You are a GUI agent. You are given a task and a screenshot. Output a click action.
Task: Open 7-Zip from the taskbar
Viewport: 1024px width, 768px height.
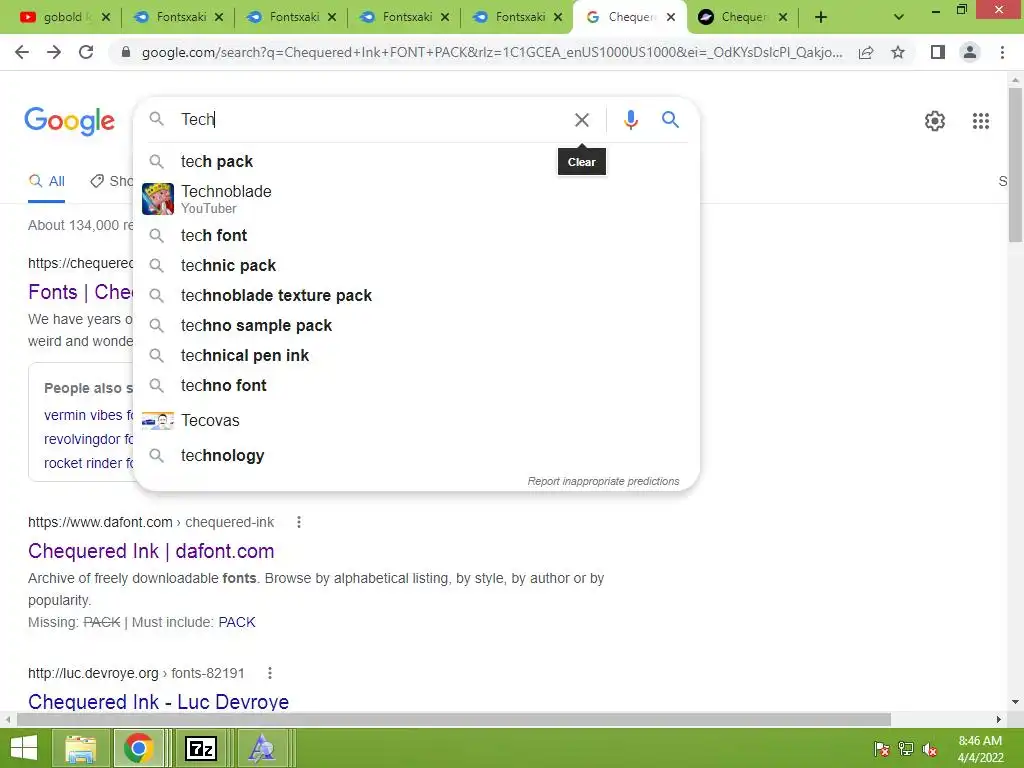point(200,748)
